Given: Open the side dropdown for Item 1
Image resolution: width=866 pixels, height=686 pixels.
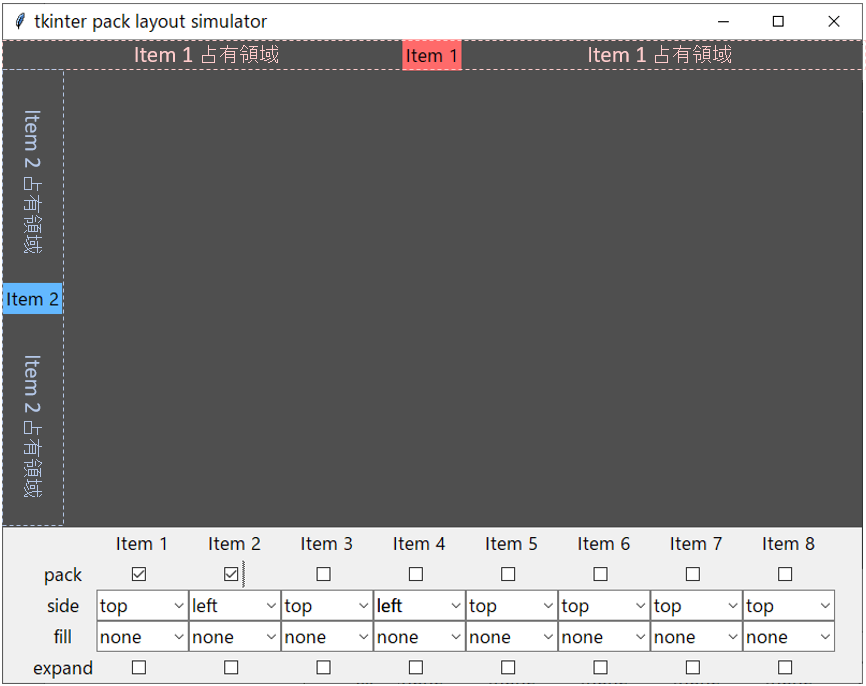Looking at the screenshot, I should coord(142,606).
